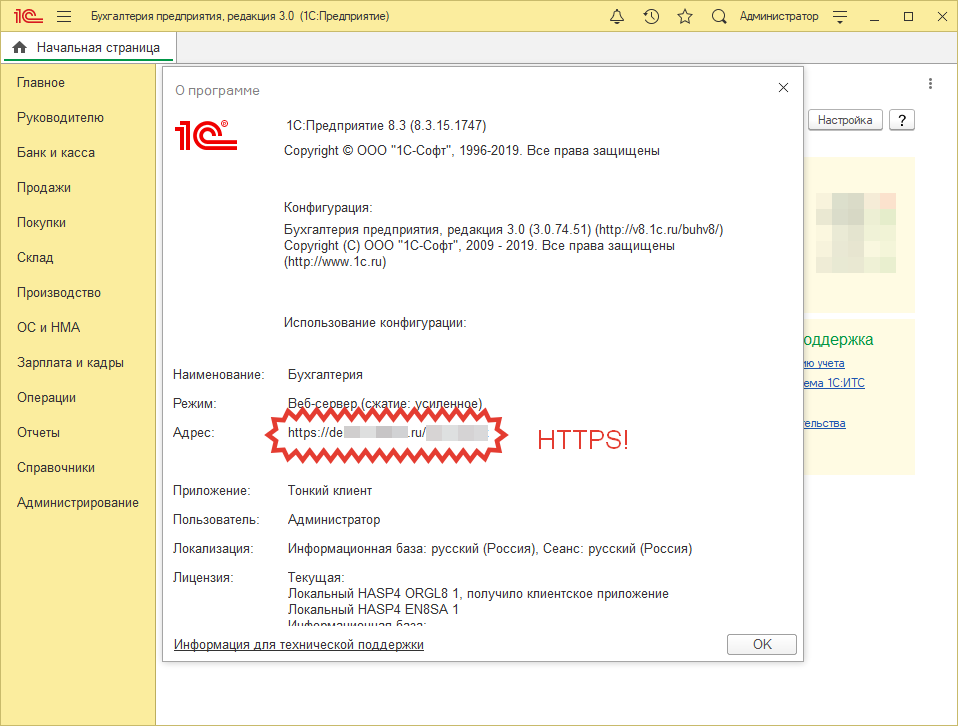Open the Отчеты section
The height and width of the screenshot is (726, 958).
click(x=39, y=433)
